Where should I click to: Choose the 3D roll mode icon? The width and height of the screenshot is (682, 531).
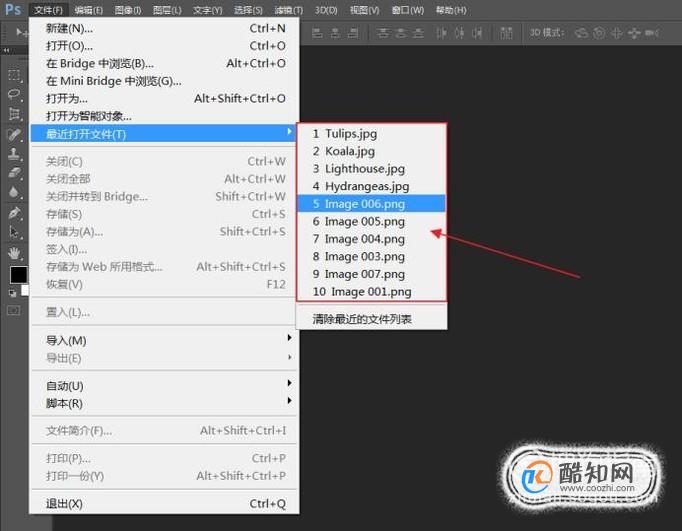599,33
